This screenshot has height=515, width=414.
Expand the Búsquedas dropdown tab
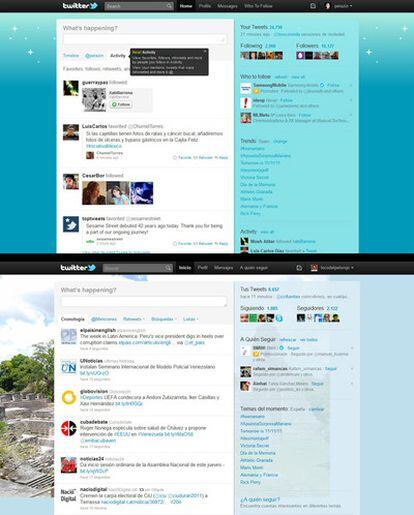pyautogui.click(x=164, y=319)
